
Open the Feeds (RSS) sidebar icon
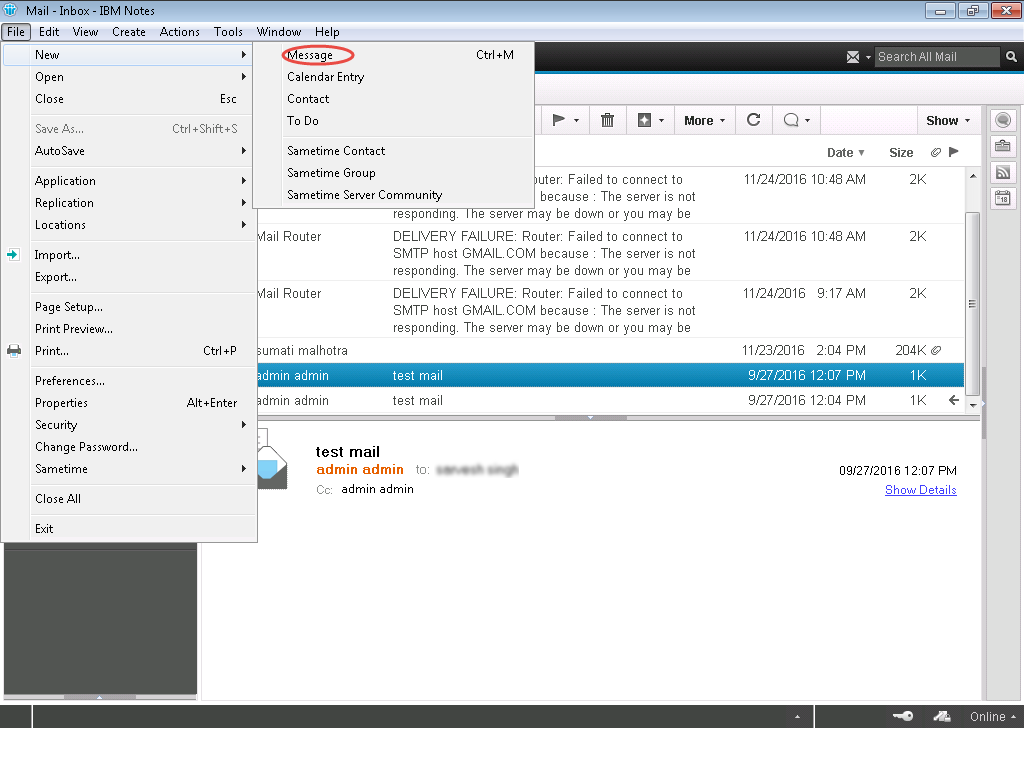click(1002, 172)
